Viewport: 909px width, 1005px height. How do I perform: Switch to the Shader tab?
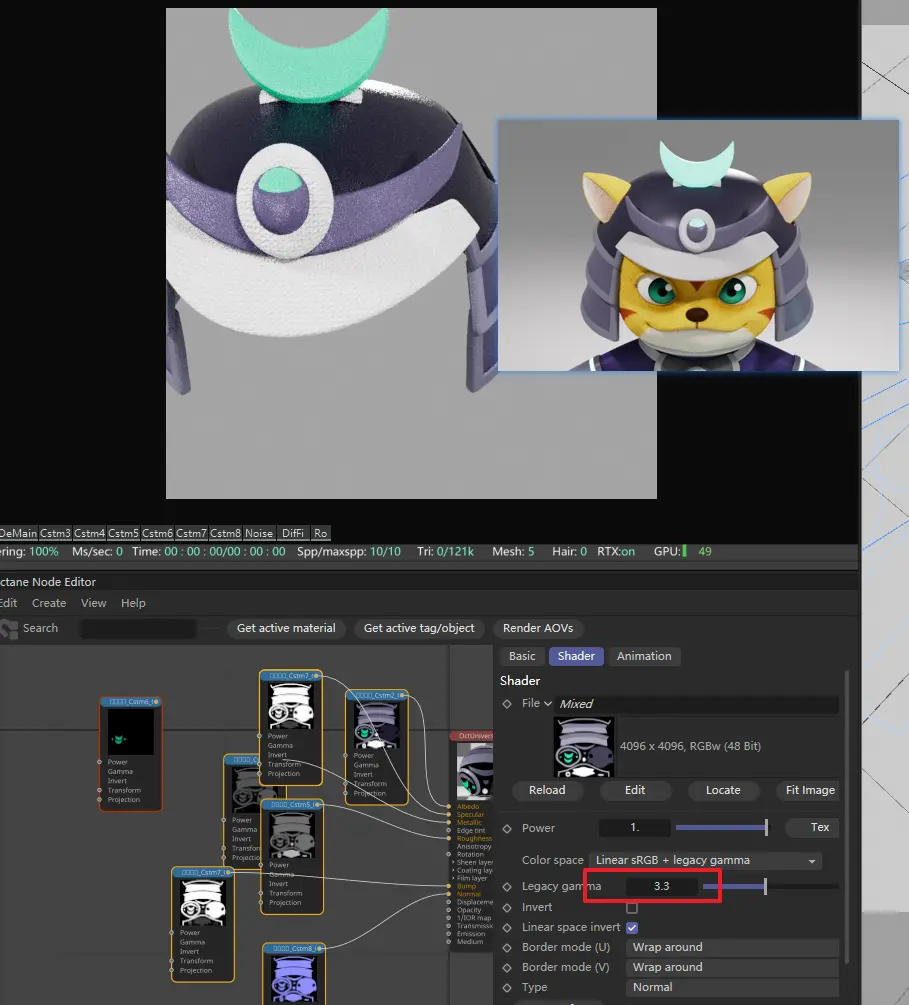(576, 656)
